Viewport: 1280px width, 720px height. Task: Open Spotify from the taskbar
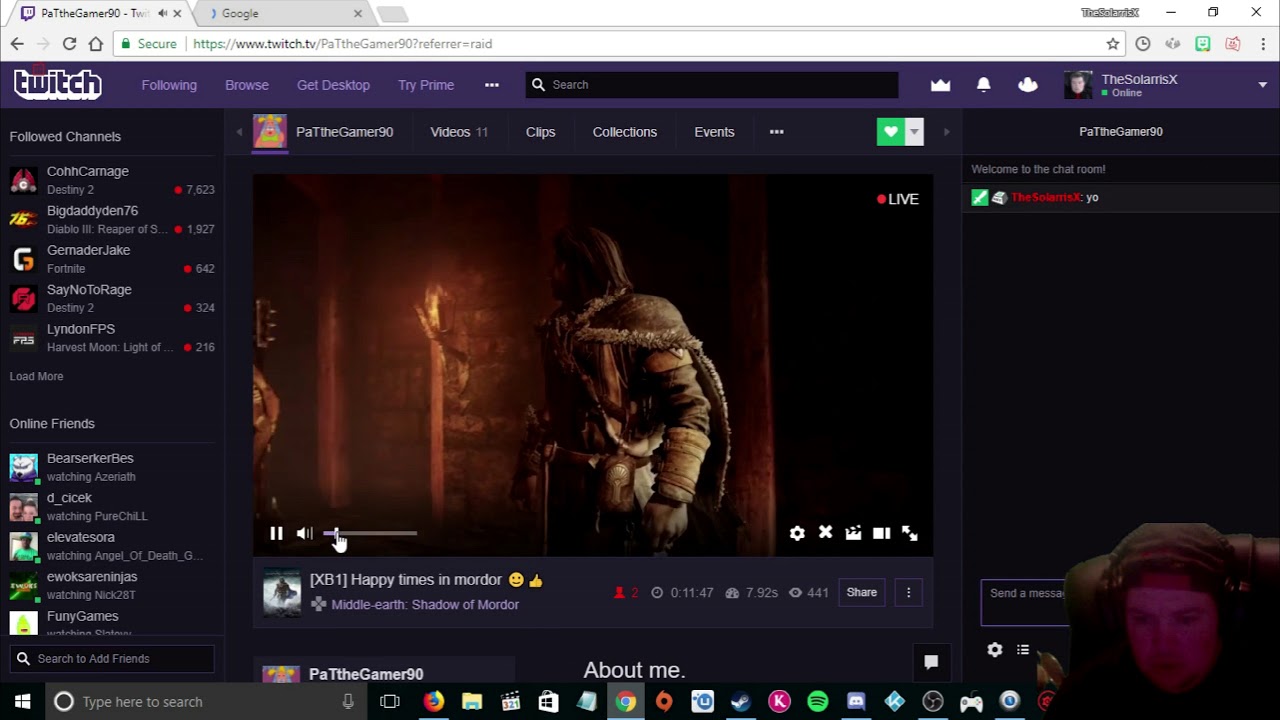[x=818, y=702]
